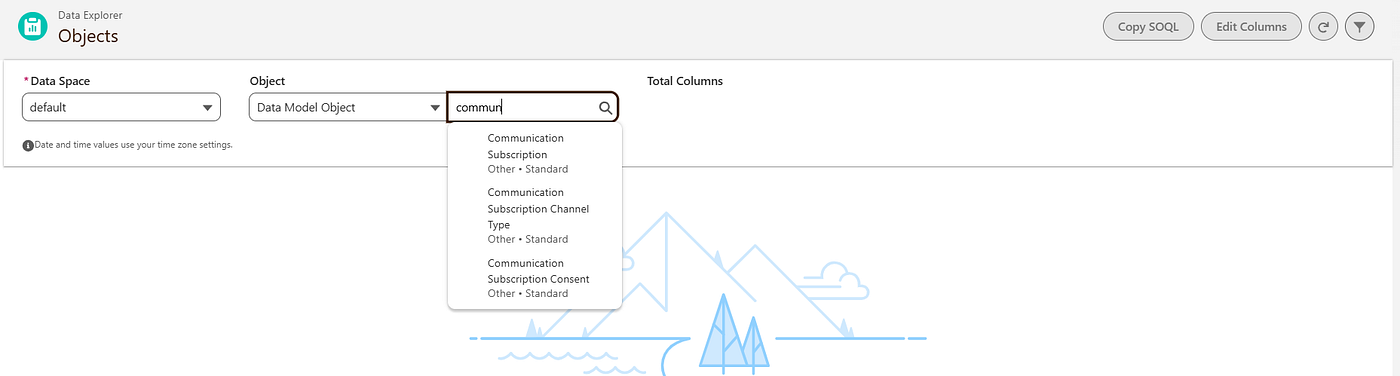Click the Data Explorer header text
The image size is (1400, 376).
click(x=90, y=15)
